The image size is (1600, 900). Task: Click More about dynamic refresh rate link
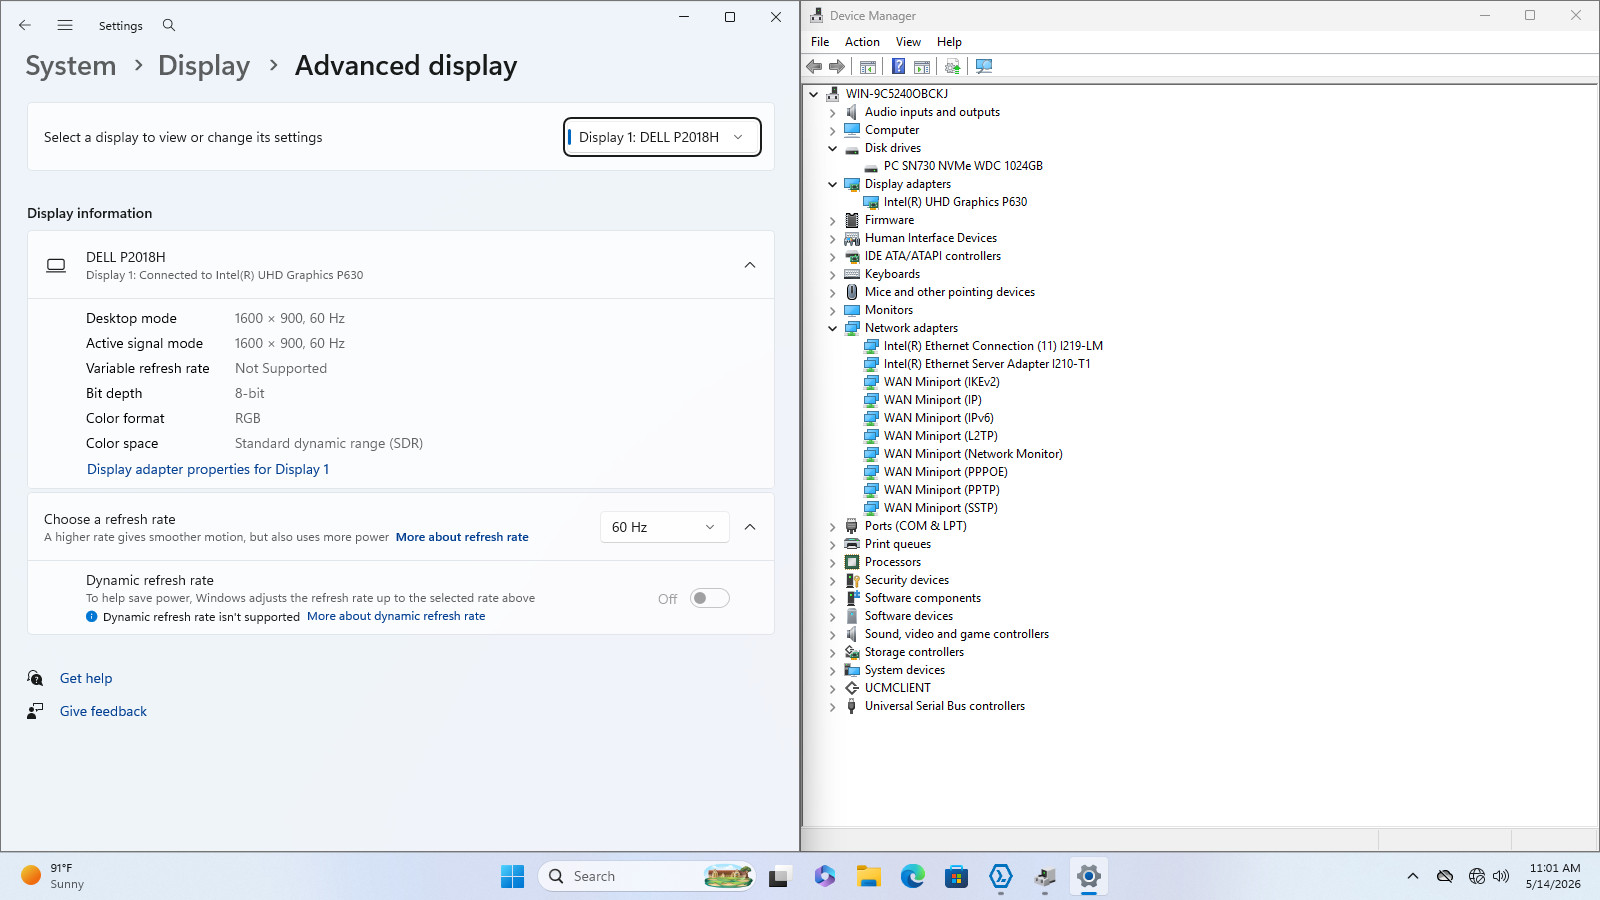click(396, 616)
